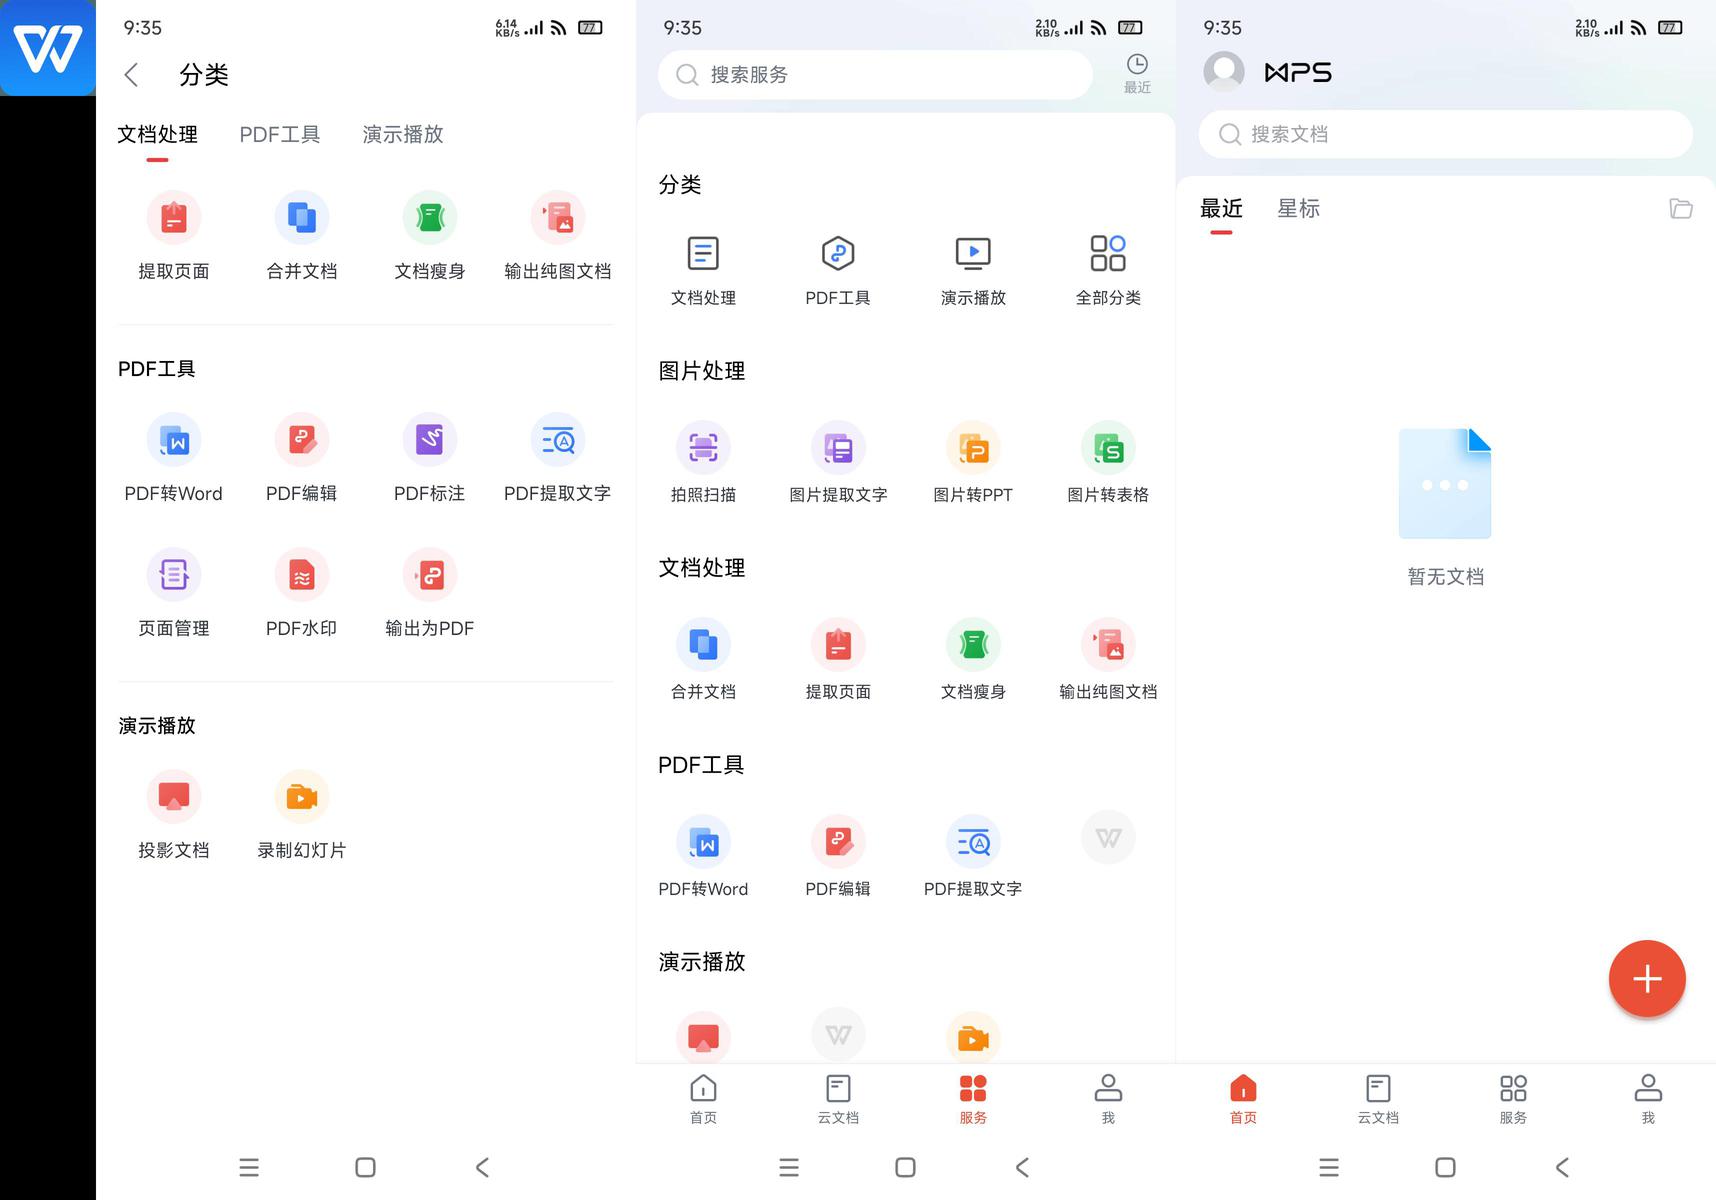
Task: Open the 全部分类 category
Action: (x=1108, y=270)
